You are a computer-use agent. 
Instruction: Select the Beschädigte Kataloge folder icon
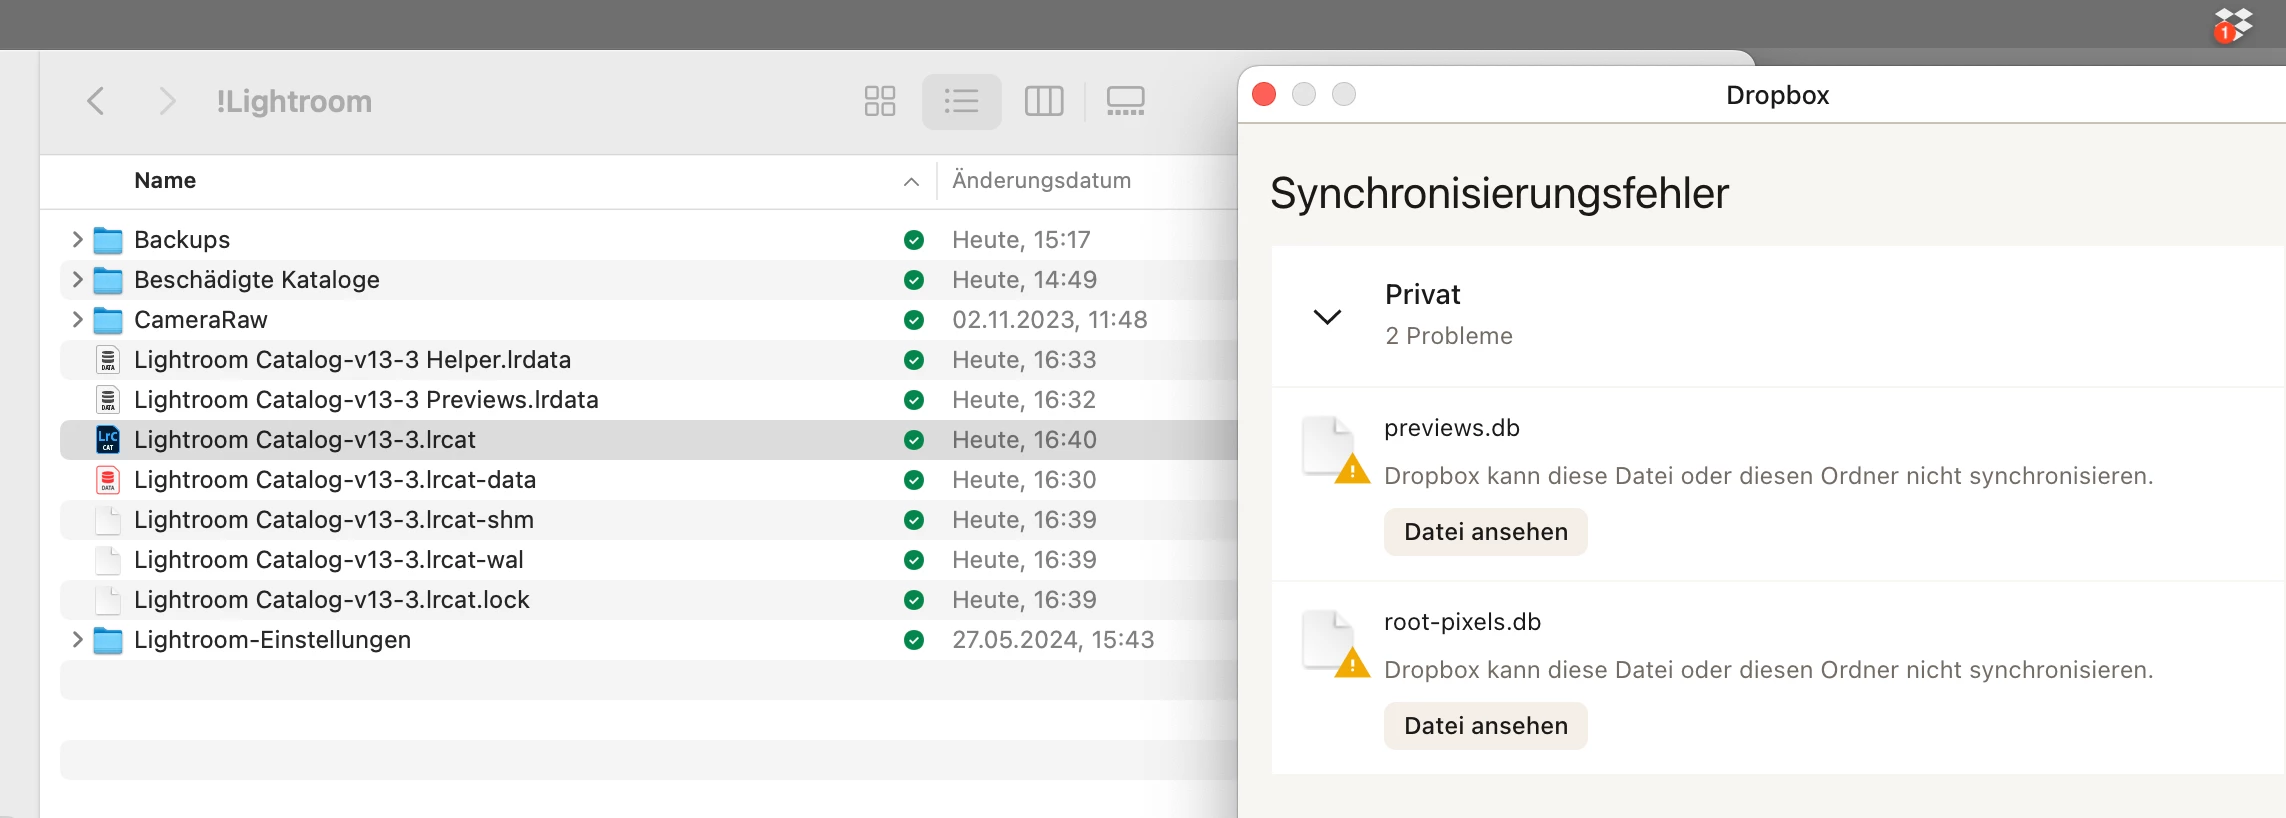pos(108,280)
